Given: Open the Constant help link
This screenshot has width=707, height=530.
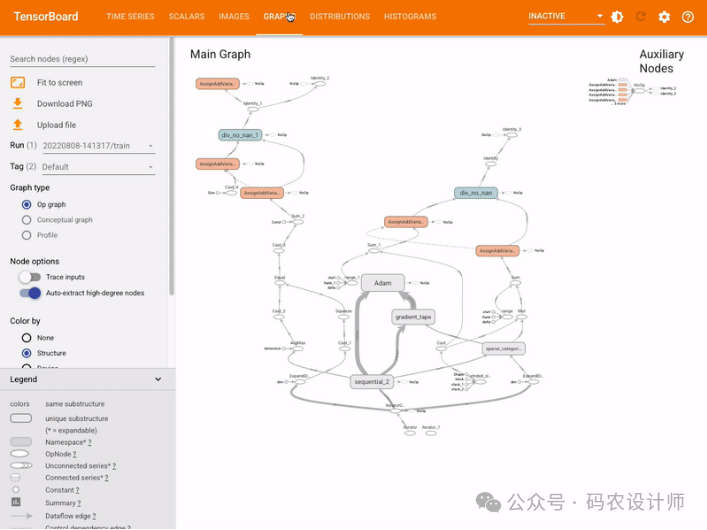Looking at the screenshot, I should [x=78, y=490].
